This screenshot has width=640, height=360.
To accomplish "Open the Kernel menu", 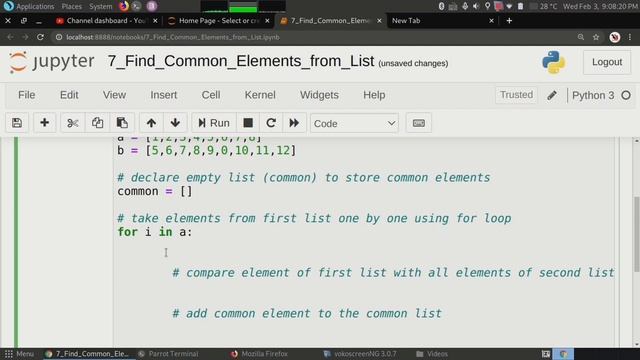I will (x=260, y=95).
